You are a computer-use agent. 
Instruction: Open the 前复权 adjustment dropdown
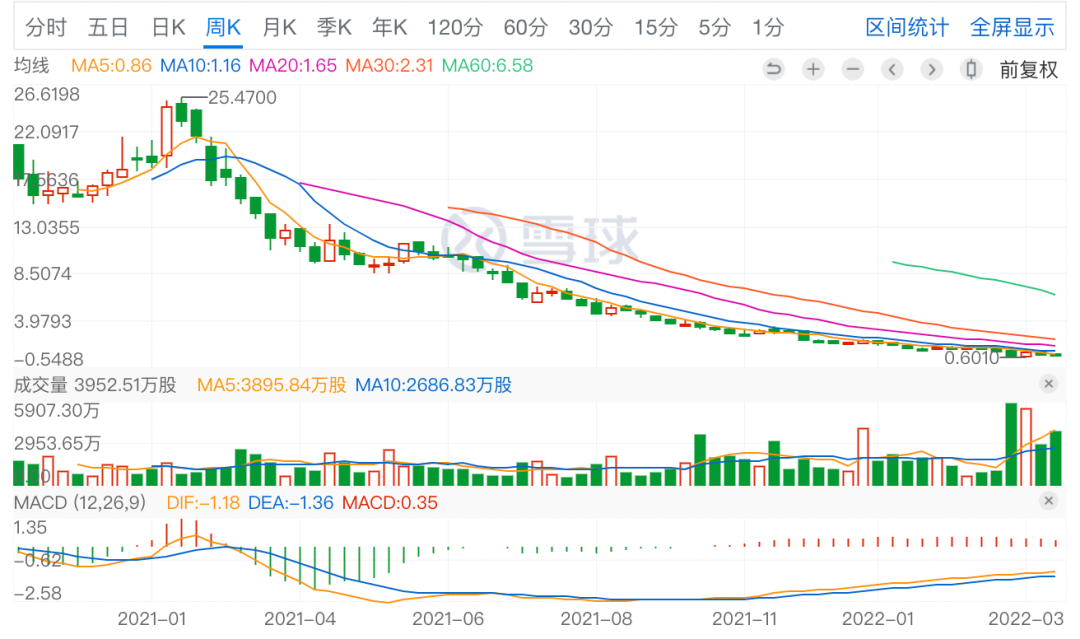pyautogui.click(x=1028, y=70)
